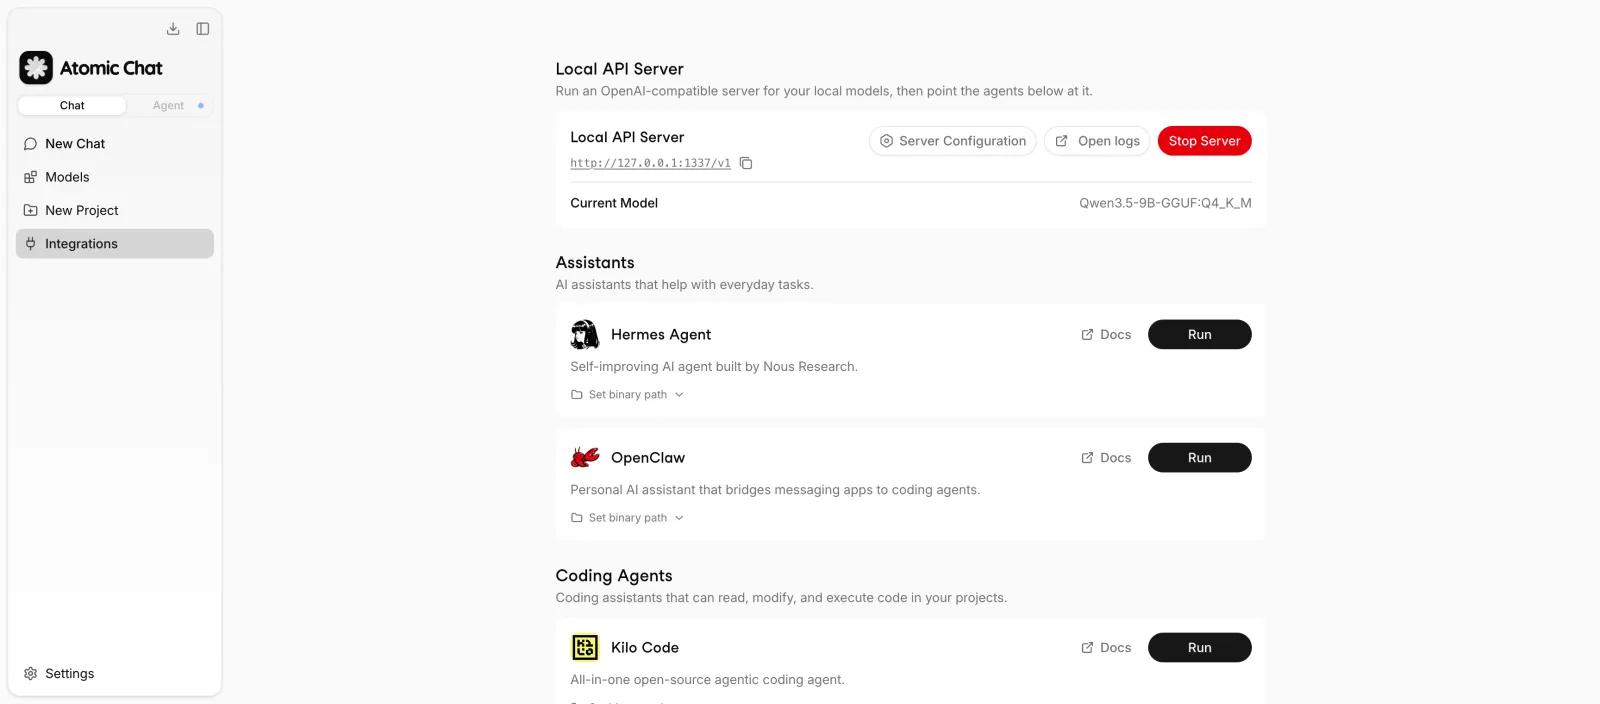This screenshot has height=704, width=1600.
Task: Start a New Chat
Action: [115, 144]
